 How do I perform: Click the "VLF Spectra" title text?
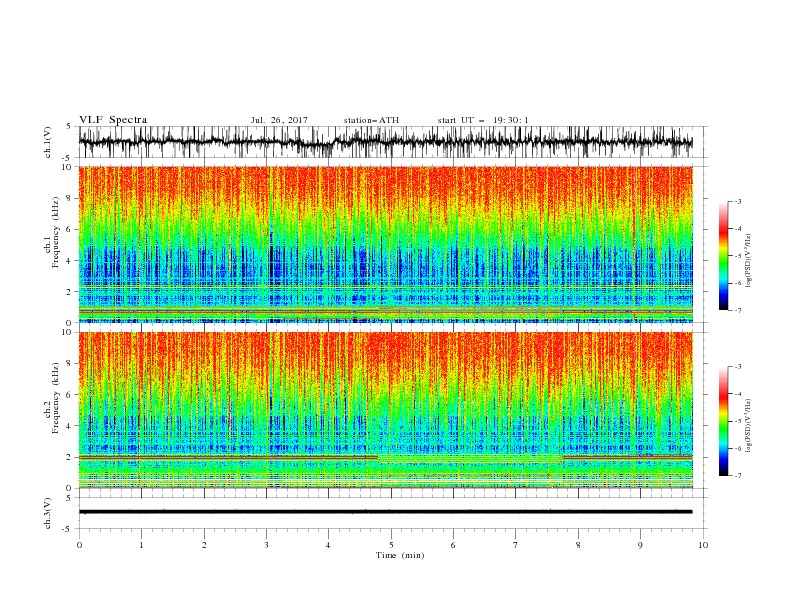point(113,120)
